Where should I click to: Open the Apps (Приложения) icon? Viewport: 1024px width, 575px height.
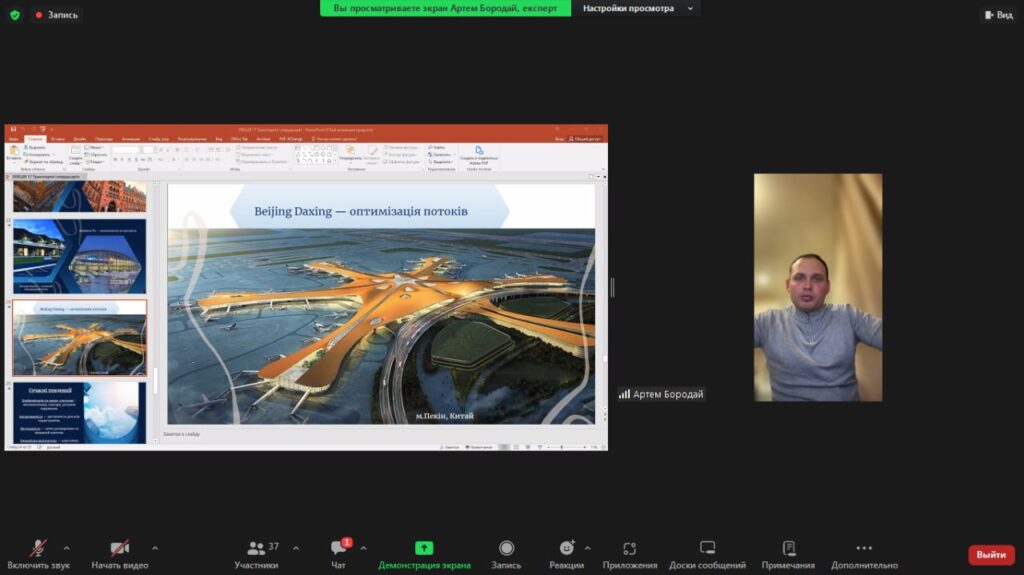[x=630, y=548]
